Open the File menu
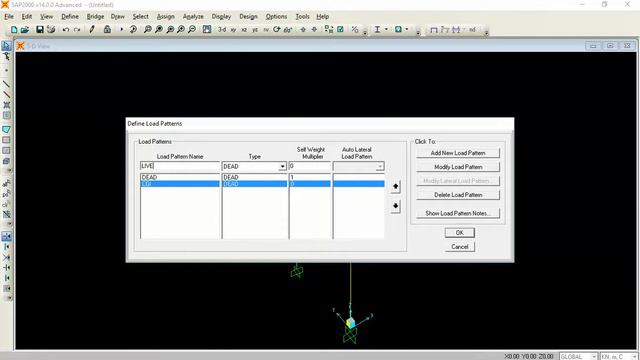The height and width of the screenshot is (360, 640). pos(9,16)
